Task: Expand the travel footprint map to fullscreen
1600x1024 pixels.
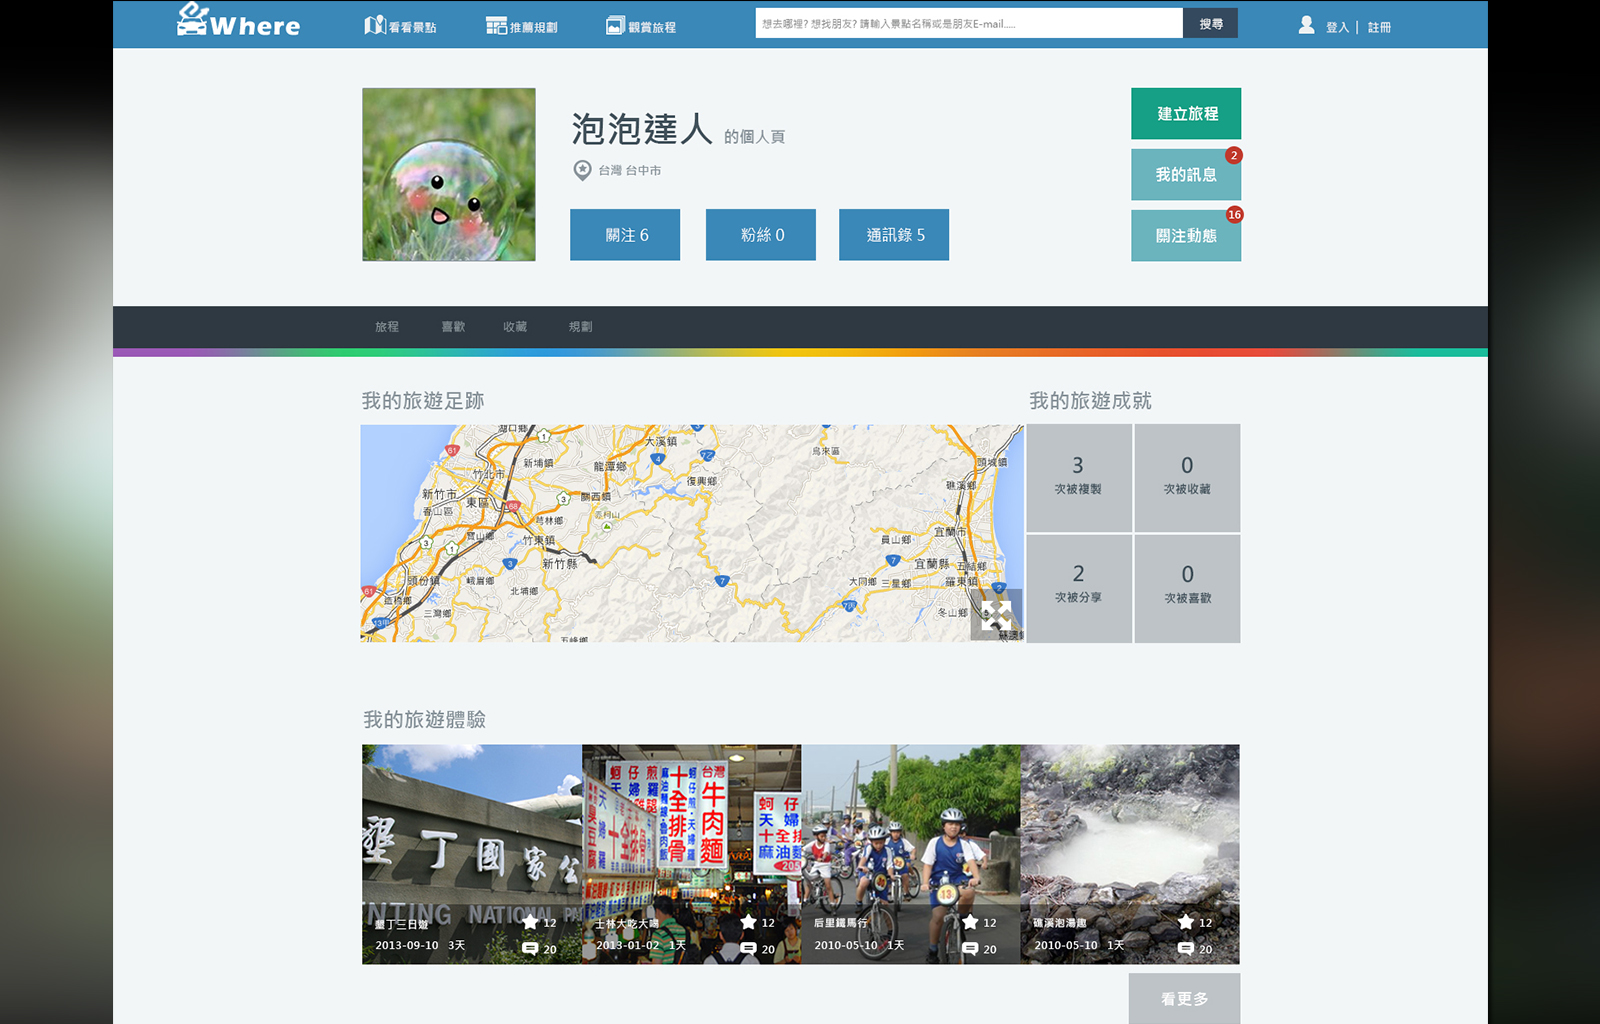Action: click(995, 616)
